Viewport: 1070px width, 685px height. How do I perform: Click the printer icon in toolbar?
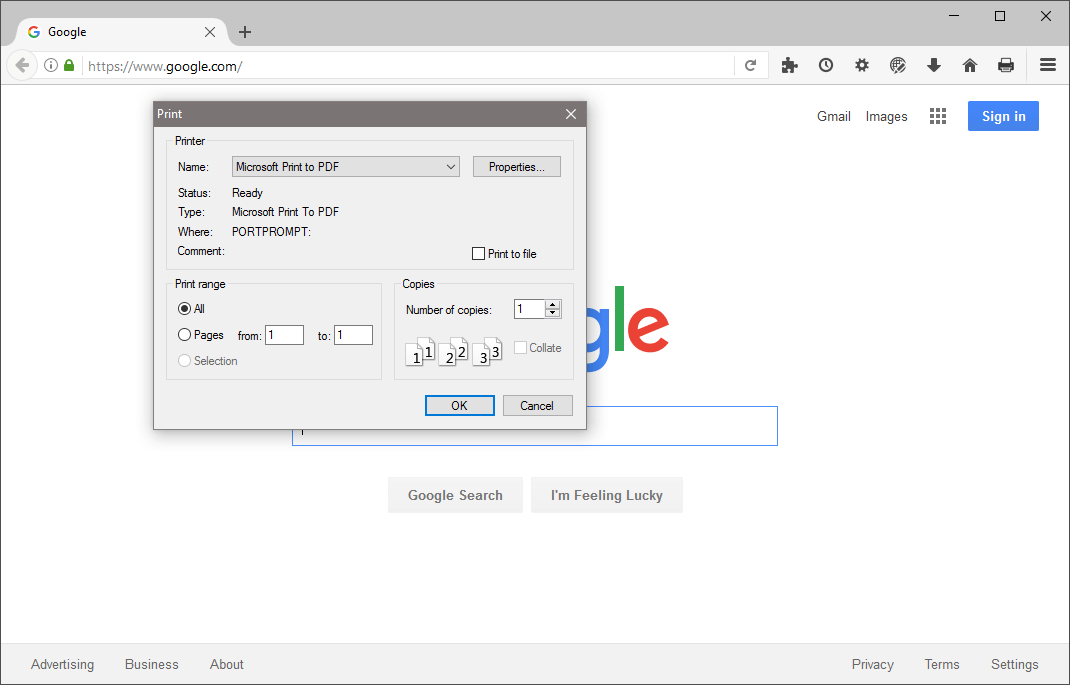coord(1006,65)
